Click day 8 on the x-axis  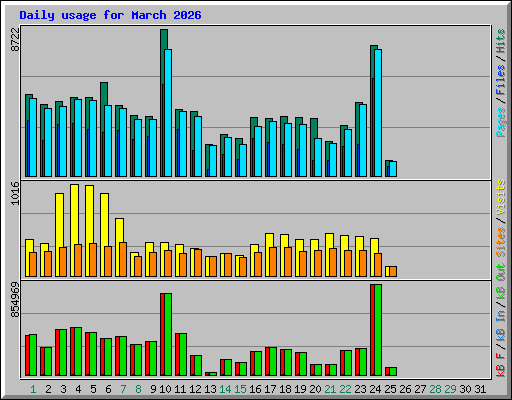pos(138,389)
